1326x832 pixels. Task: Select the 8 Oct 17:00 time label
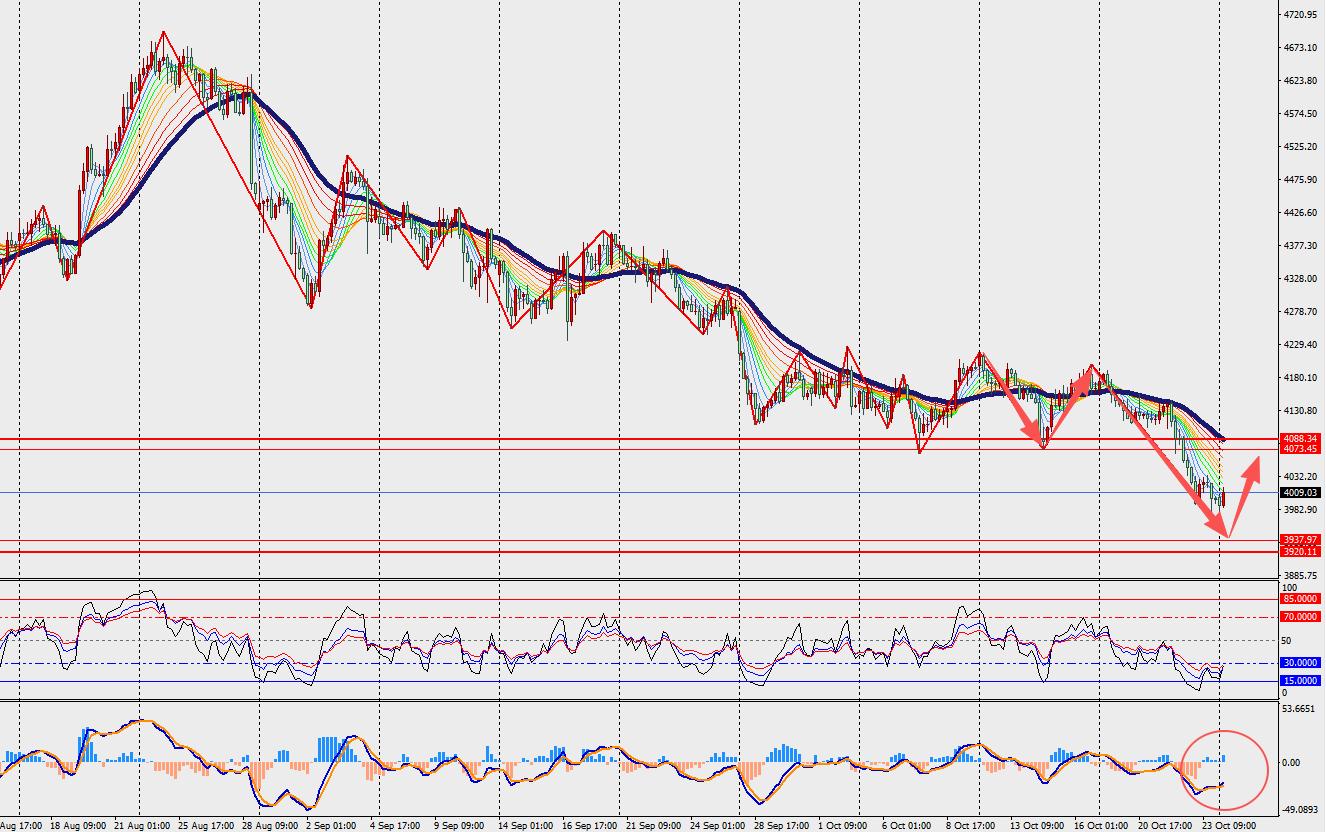point(969,826)
